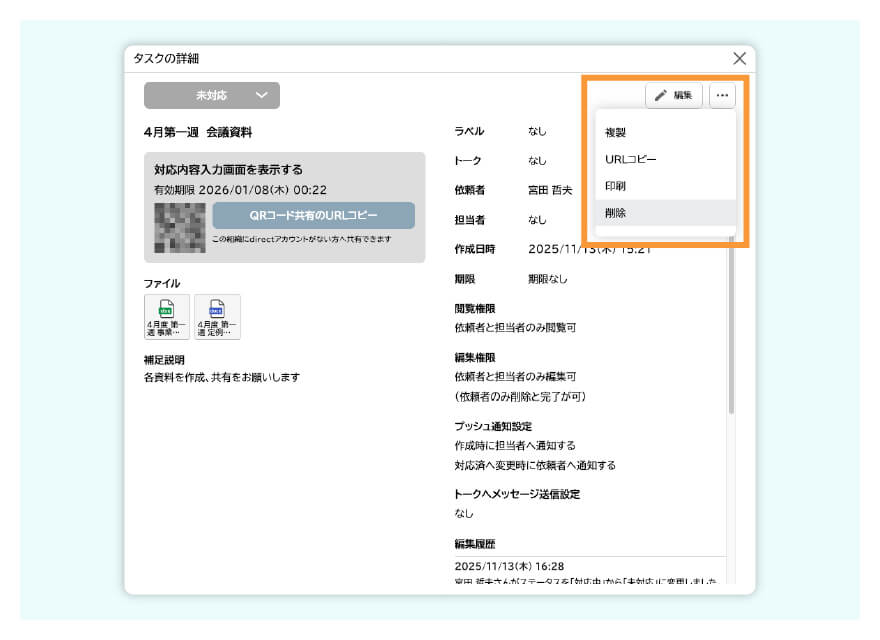Click the pencil icon inside 編集 button

661,95
